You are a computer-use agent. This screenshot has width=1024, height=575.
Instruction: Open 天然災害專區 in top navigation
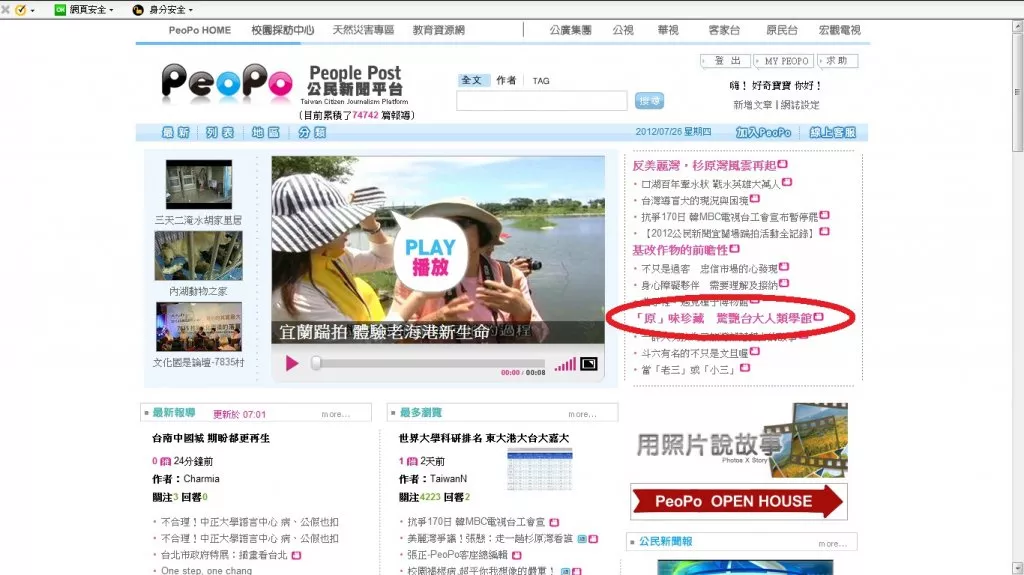(363, 30)
